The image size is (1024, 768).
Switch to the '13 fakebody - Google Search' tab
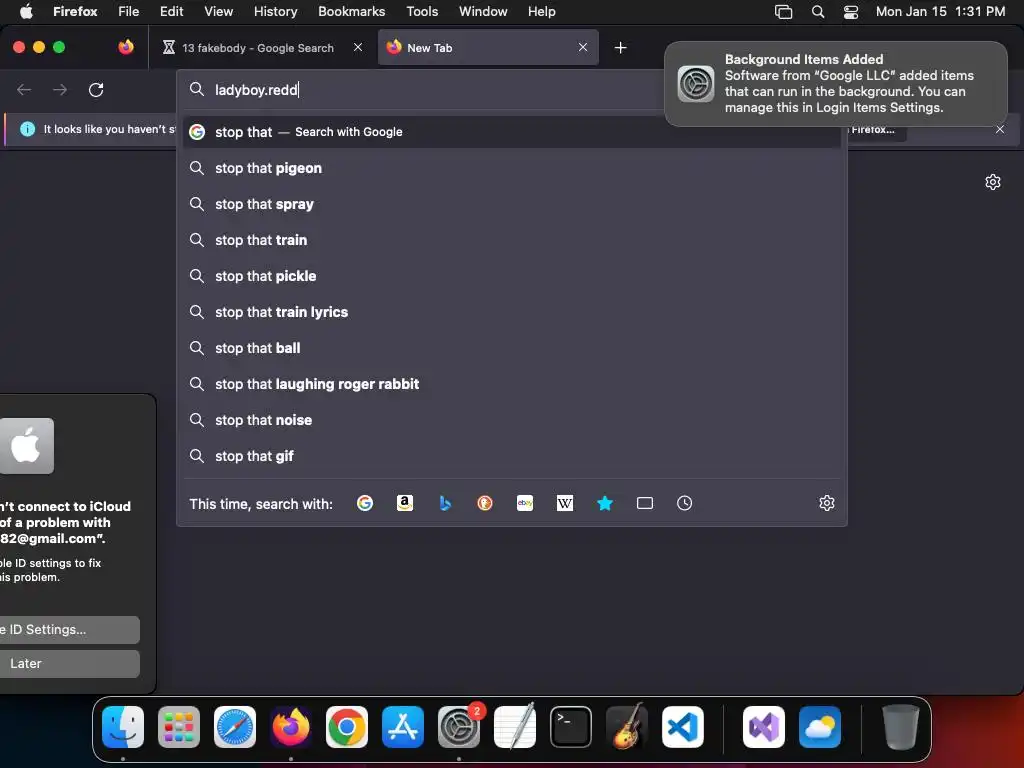click(x=258, y=48)
